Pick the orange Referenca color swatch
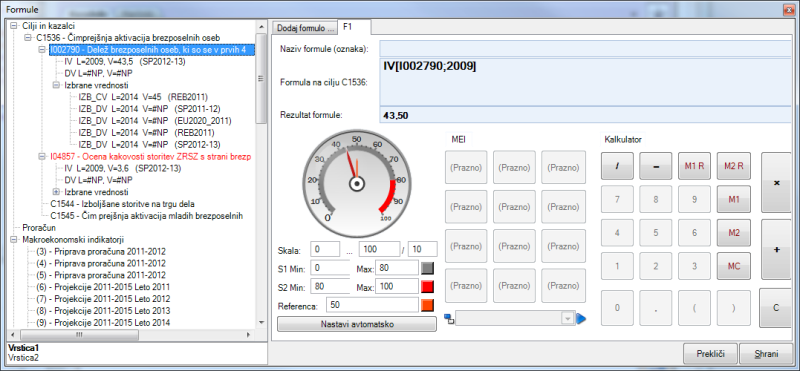This screenshot has width=800, height=371. 428,306
